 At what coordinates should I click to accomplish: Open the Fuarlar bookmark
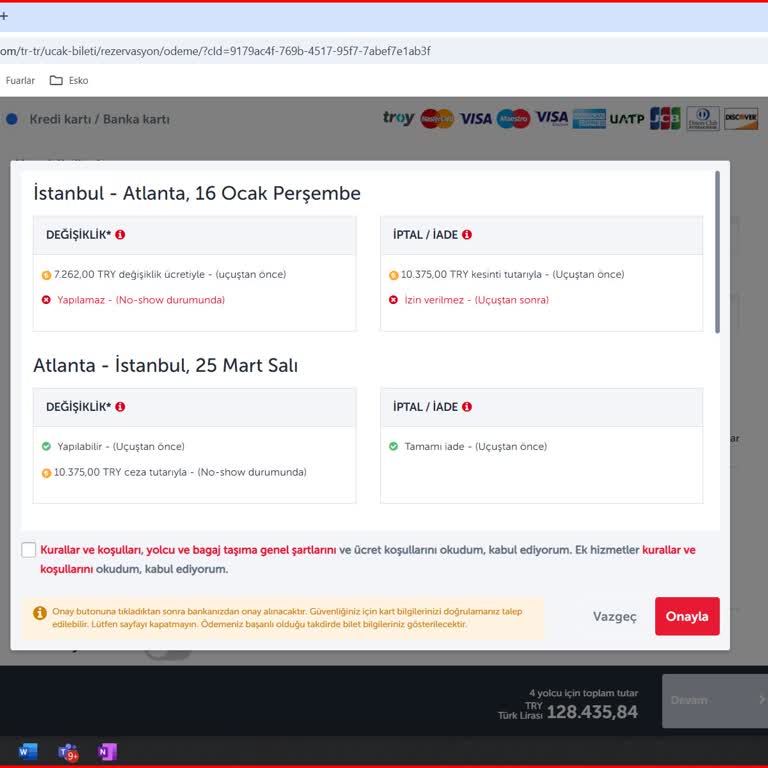(20, 80)
